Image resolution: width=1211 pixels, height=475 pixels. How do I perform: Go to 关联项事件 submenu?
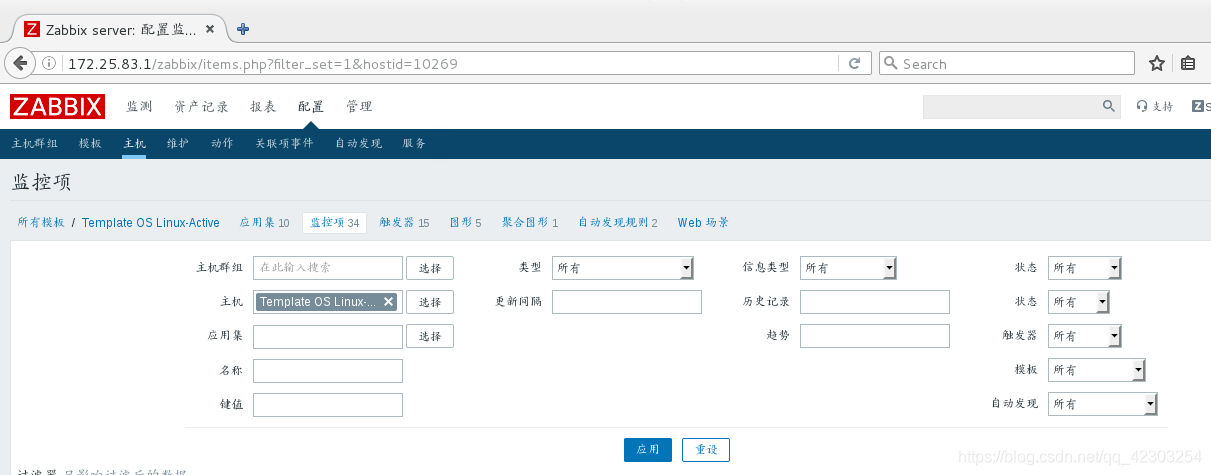coord(284,143)
